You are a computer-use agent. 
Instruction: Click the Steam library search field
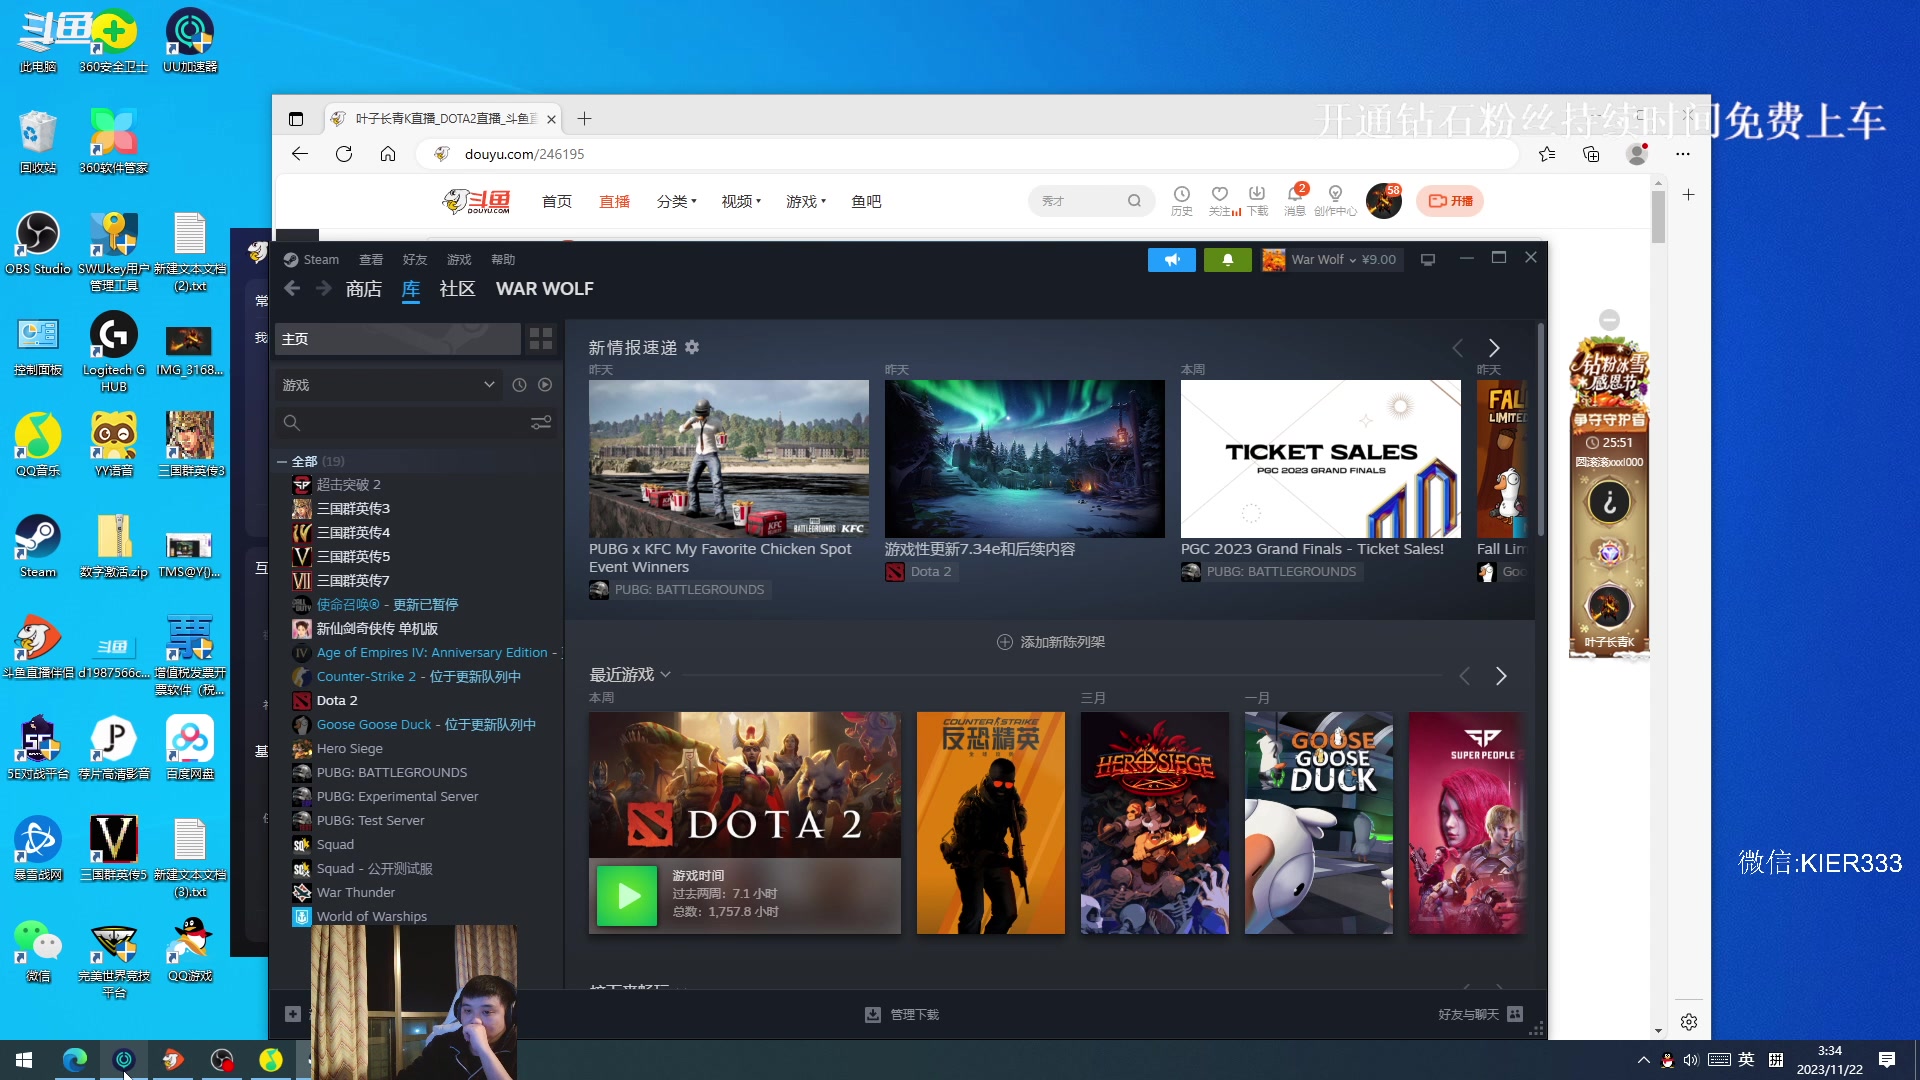tap(410, 423)
